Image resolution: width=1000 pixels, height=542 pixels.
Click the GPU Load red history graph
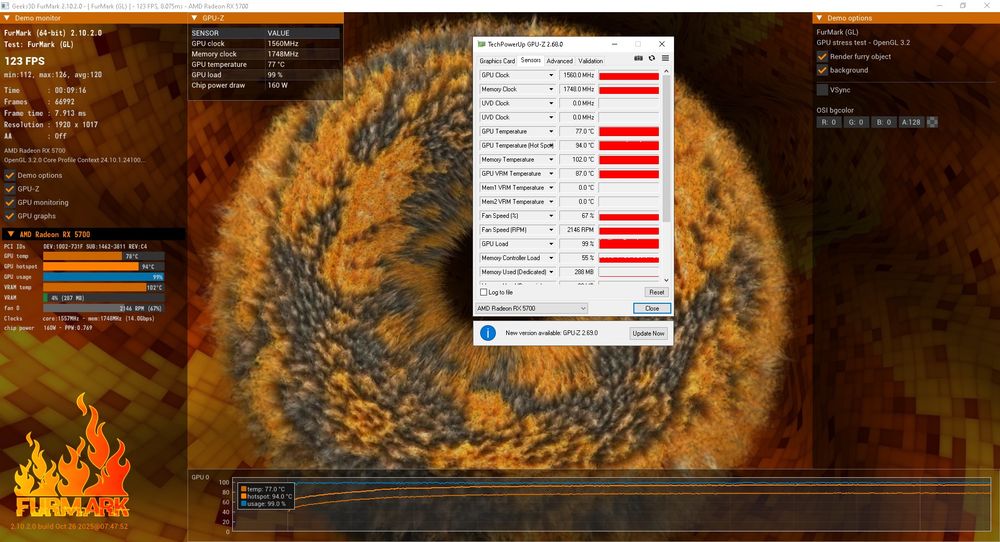[x=629, y=244]
